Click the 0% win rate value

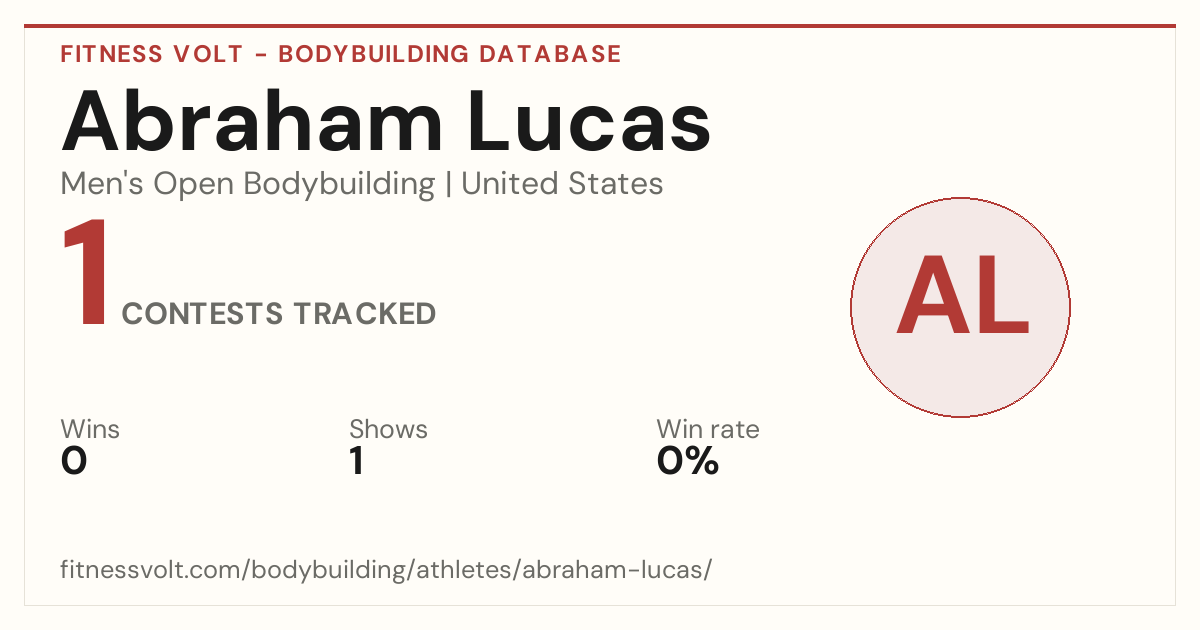click(x=688, y=461)
